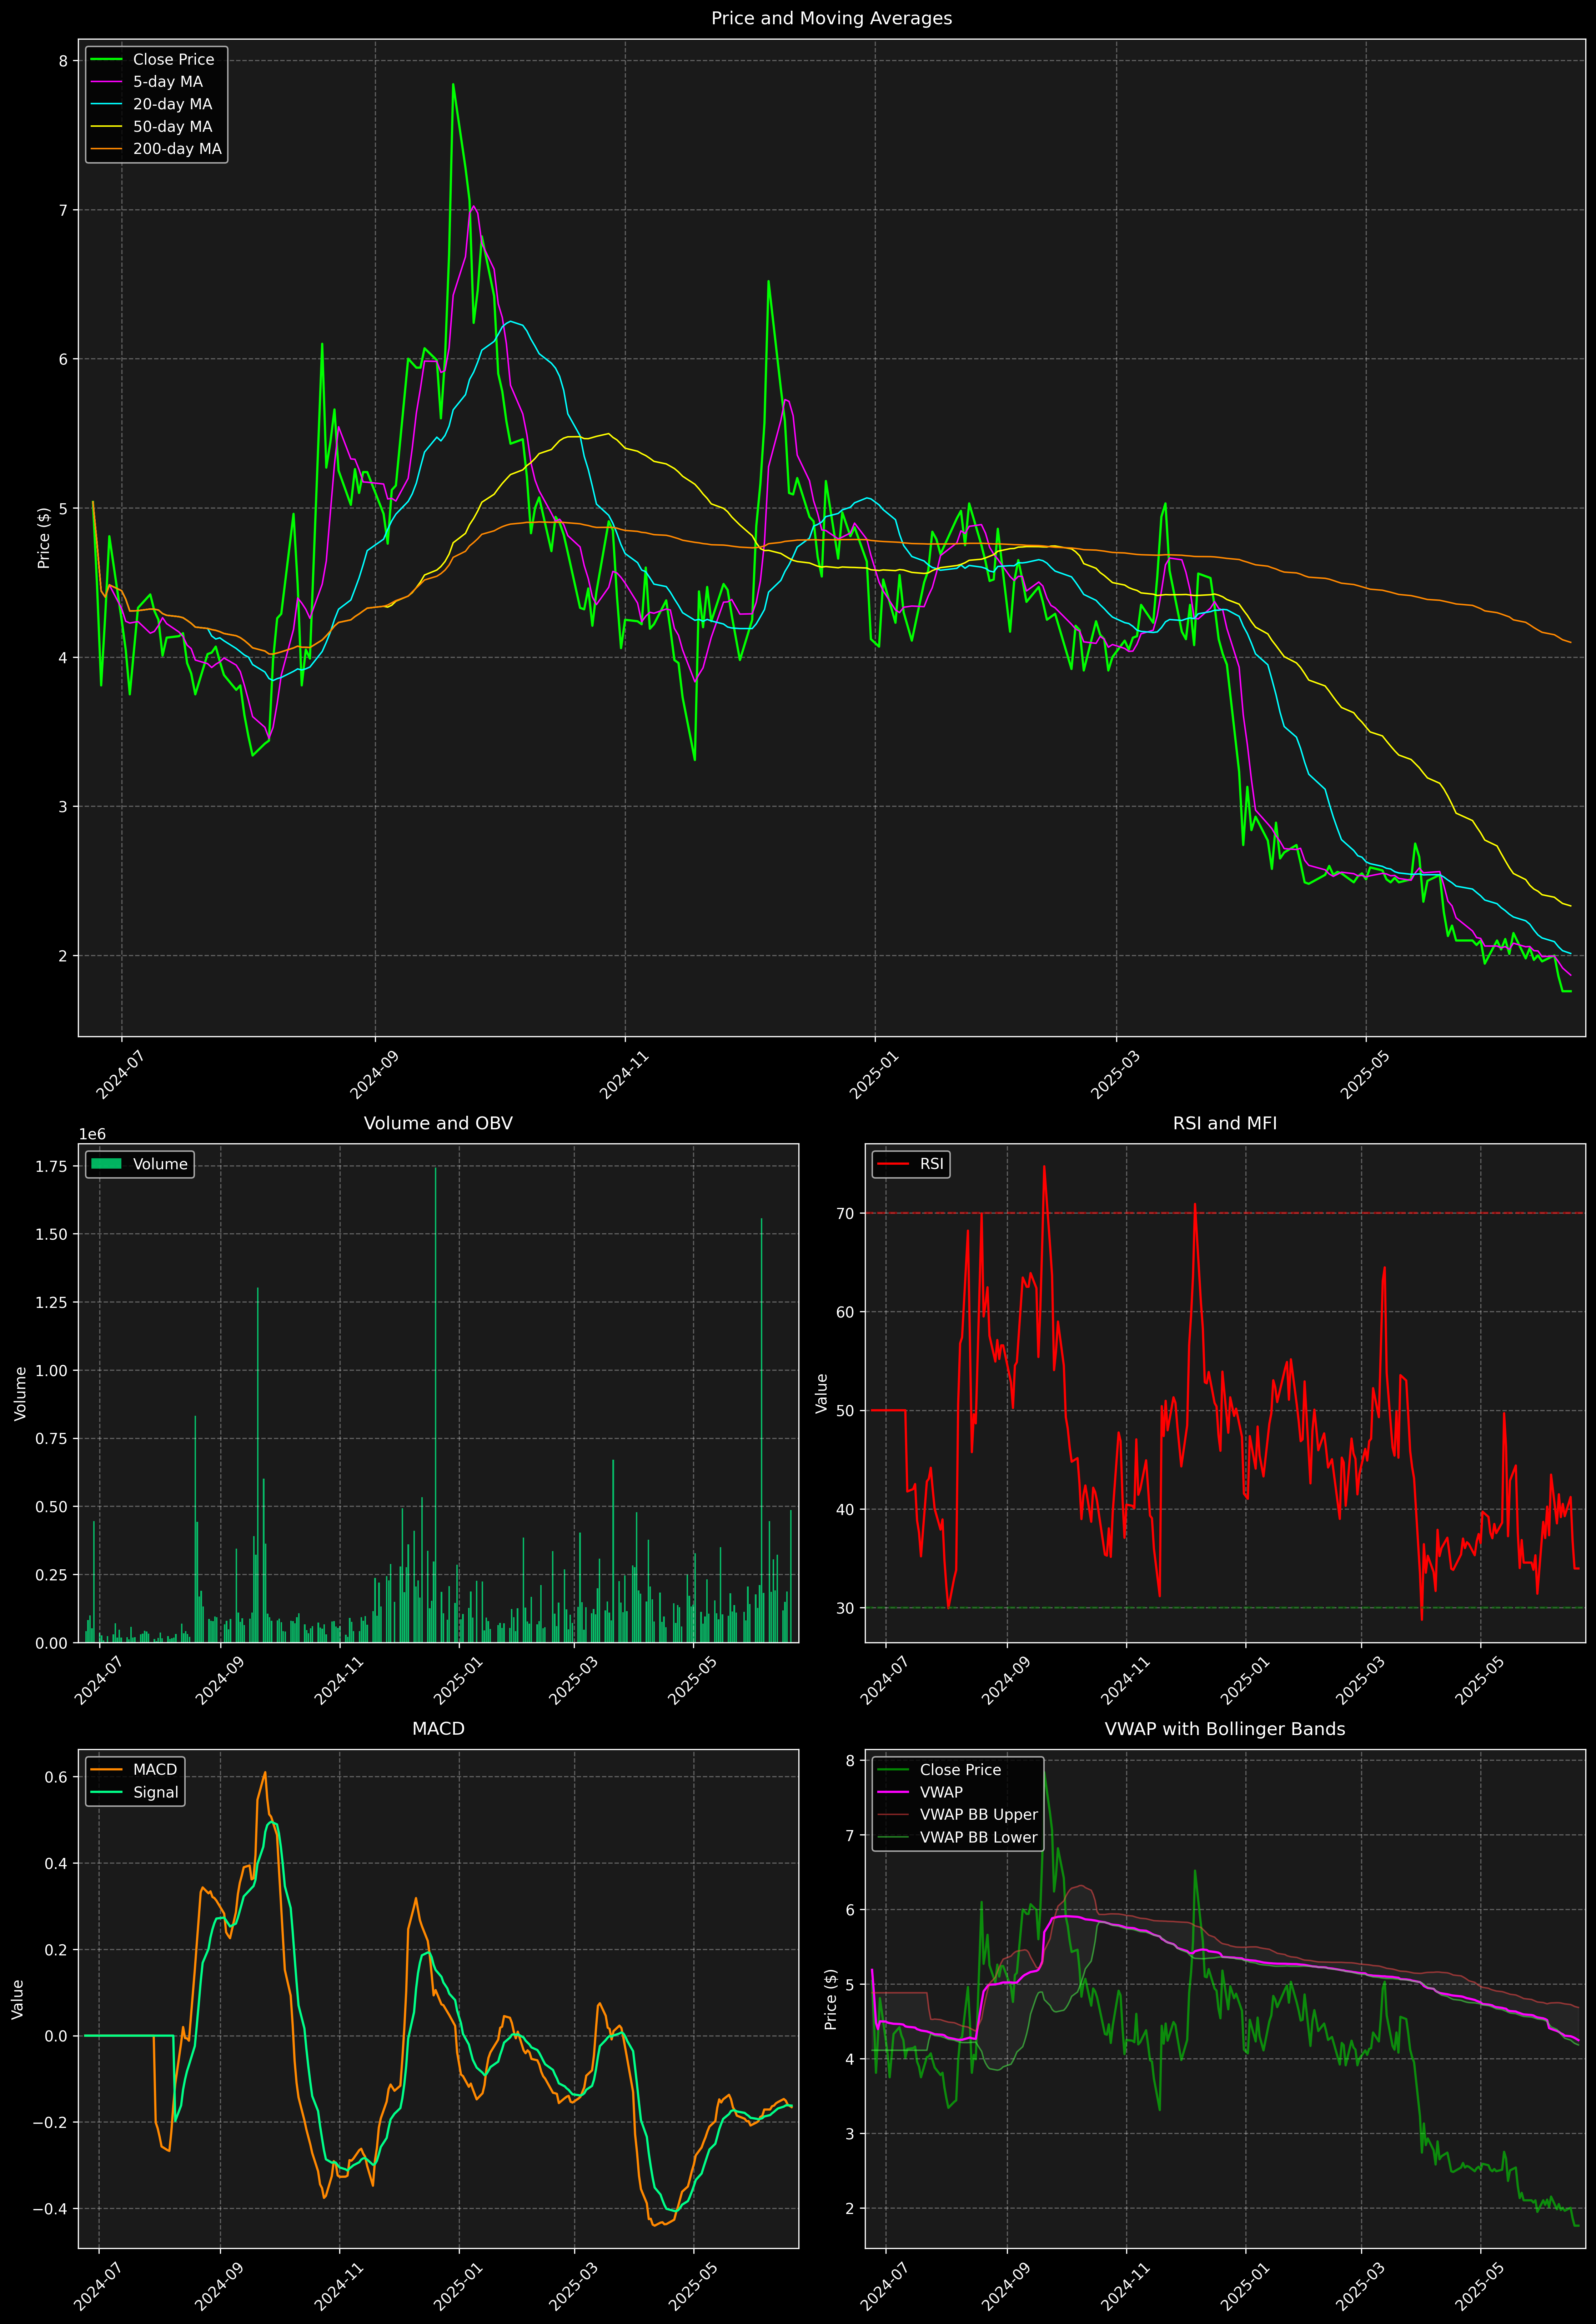
Task: Click the green Volume legend swatch
Action: coord(106,1164)
